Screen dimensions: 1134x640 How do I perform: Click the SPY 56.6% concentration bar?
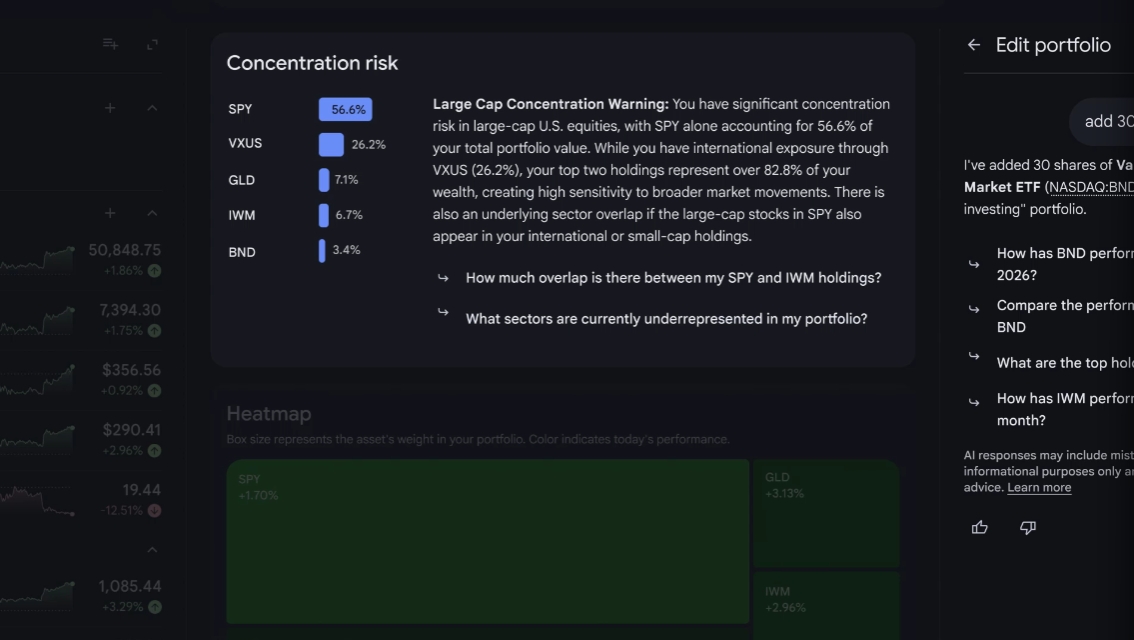(x=345, y=109)
